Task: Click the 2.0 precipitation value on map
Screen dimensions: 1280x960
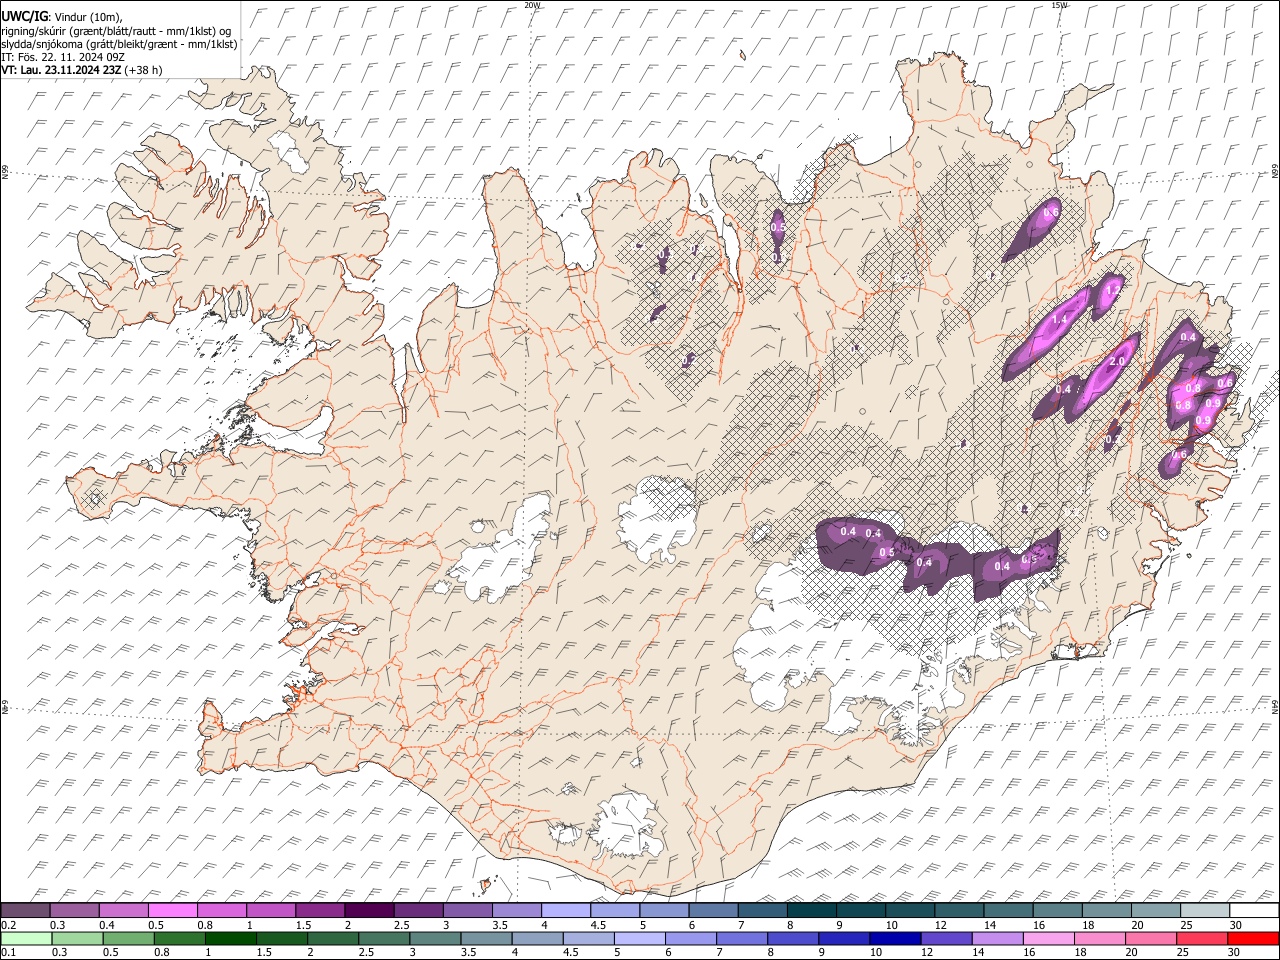Action: (1118, 361)
